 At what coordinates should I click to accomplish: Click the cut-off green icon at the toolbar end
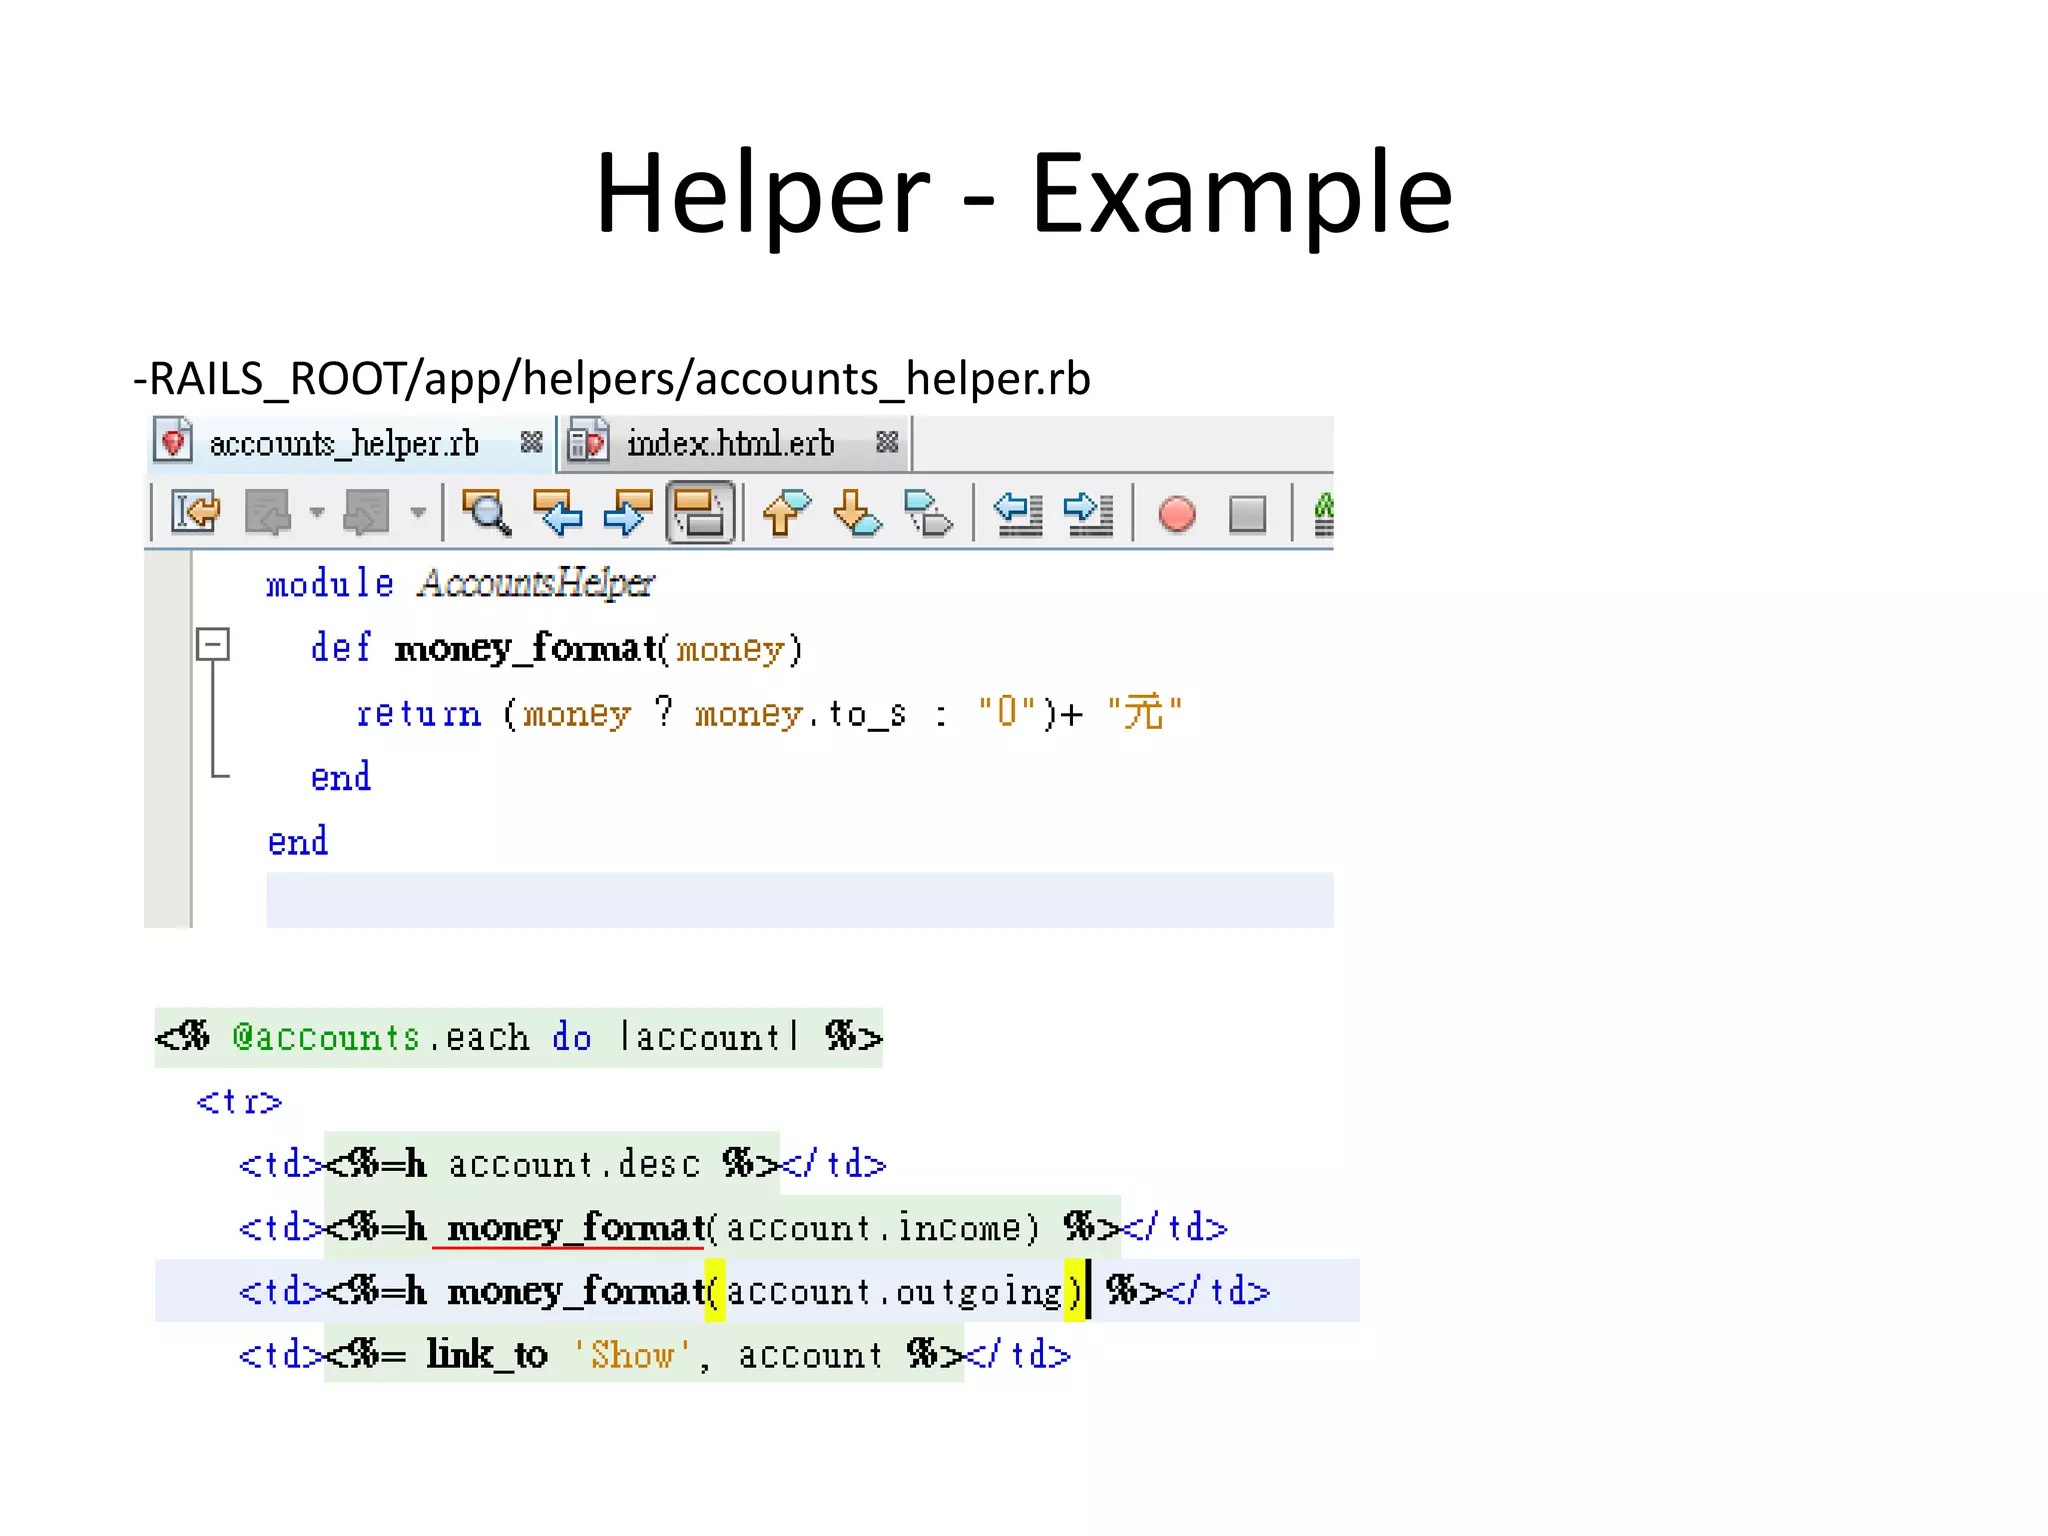pos(1323,514)
